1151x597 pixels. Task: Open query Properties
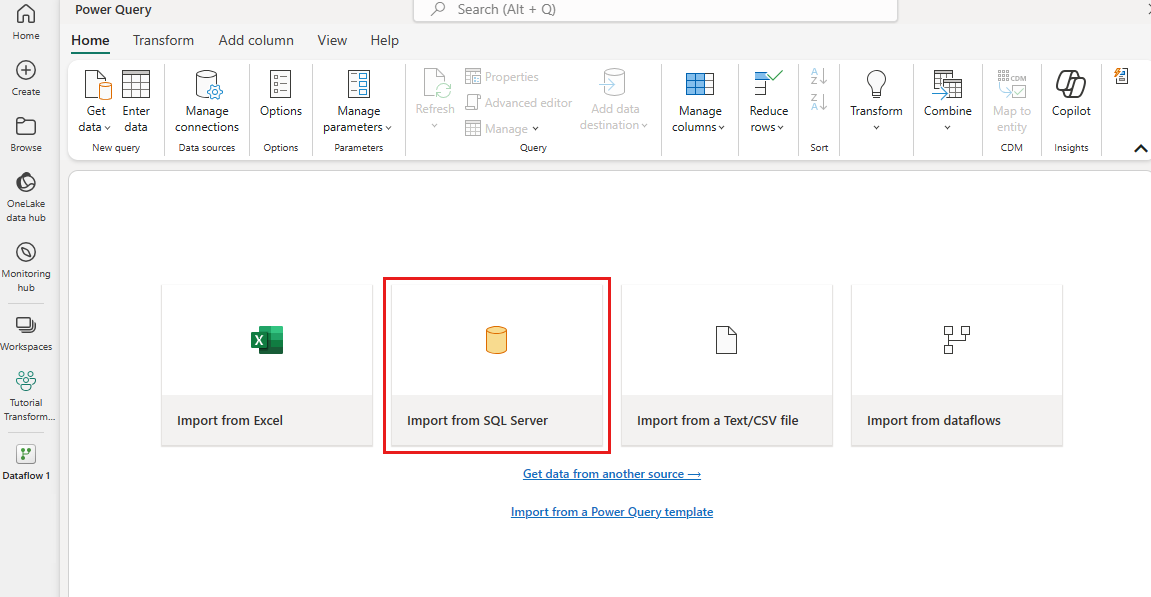[502, 76]
